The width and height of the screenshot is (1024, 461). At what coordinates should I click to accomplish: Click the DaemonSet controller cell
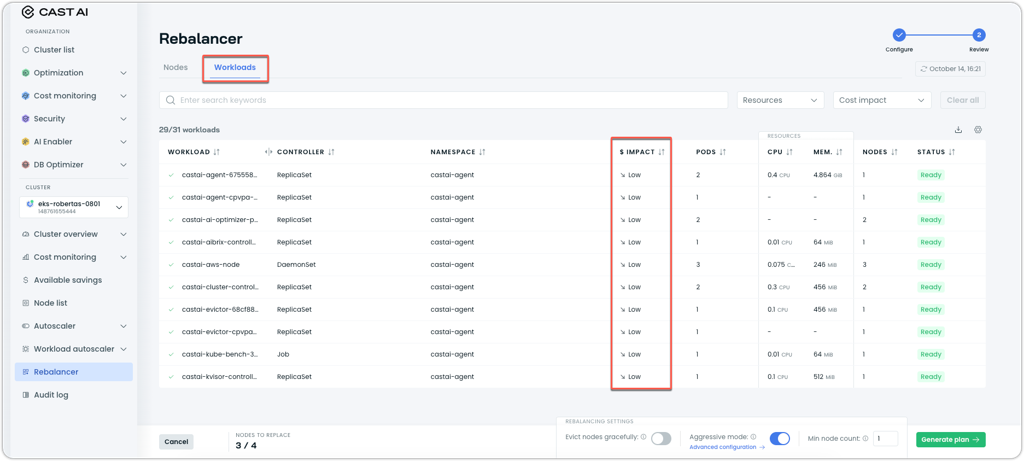(x=294, y=264)
